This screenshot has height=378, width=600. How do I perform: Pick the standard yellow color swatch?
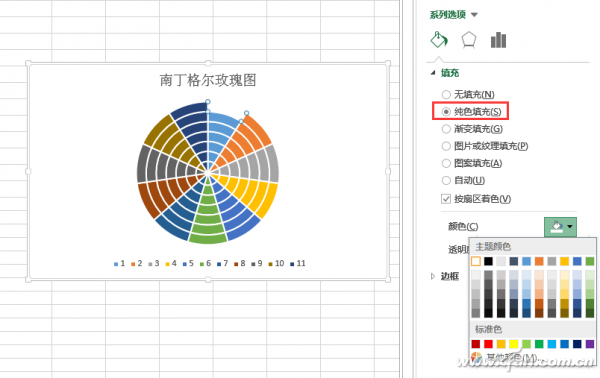[514, 344]
